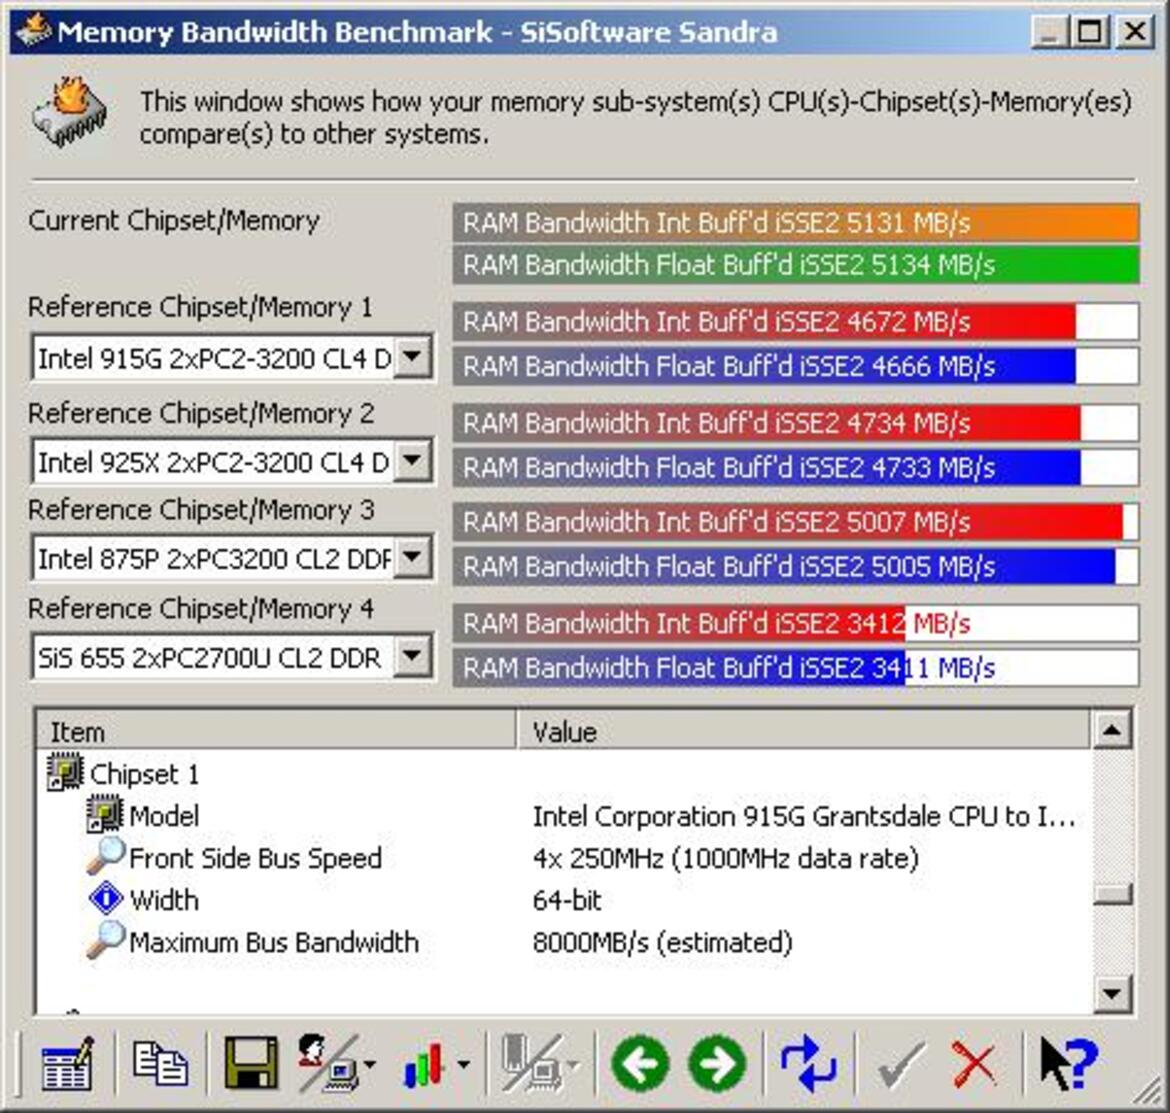The image size is (1170, 1113).
Task: Click the Item column header
Action: (276, 731)
